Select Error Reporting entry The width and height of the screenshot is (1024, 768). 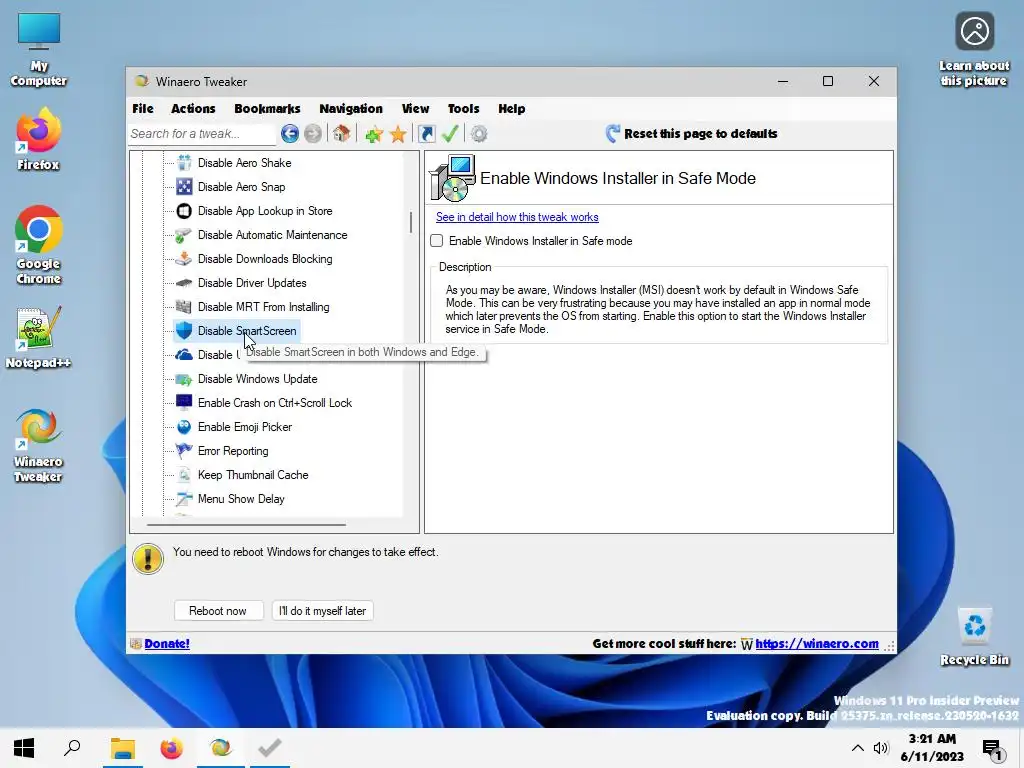[233, 451]
